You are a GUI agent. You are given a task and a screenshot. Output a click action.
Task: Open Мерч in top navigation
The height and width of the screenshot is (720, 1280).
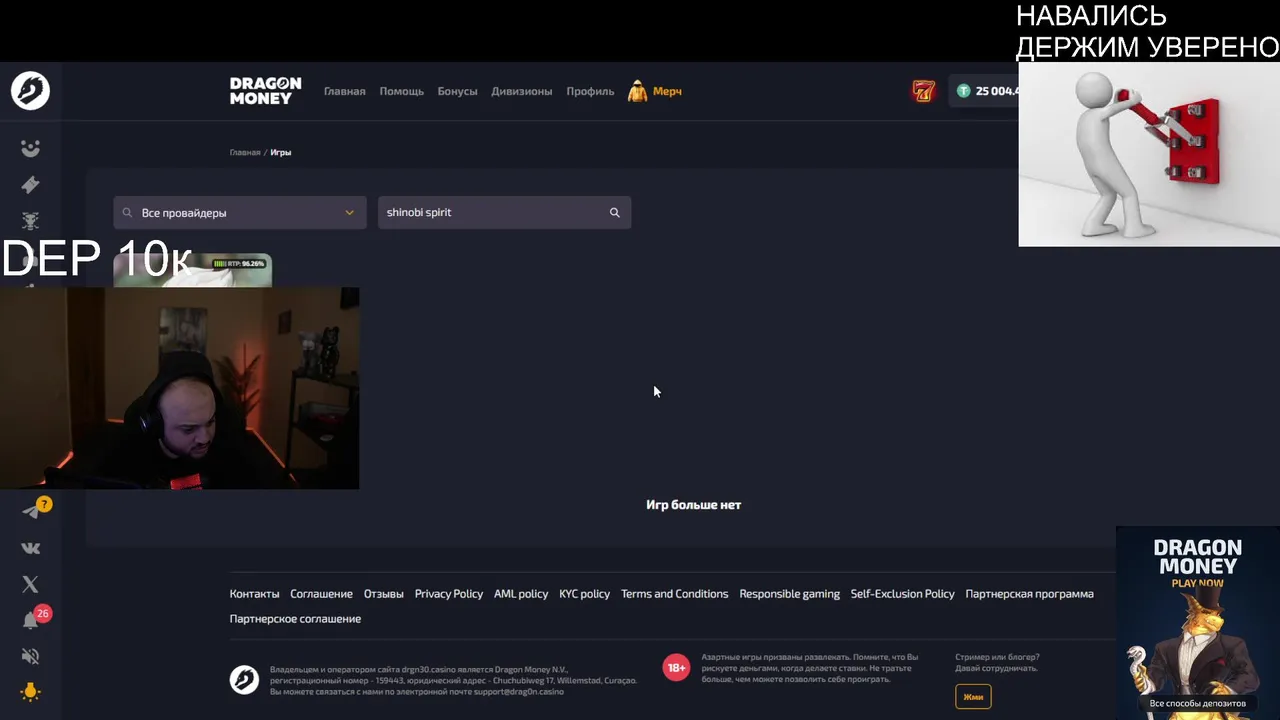667,91
